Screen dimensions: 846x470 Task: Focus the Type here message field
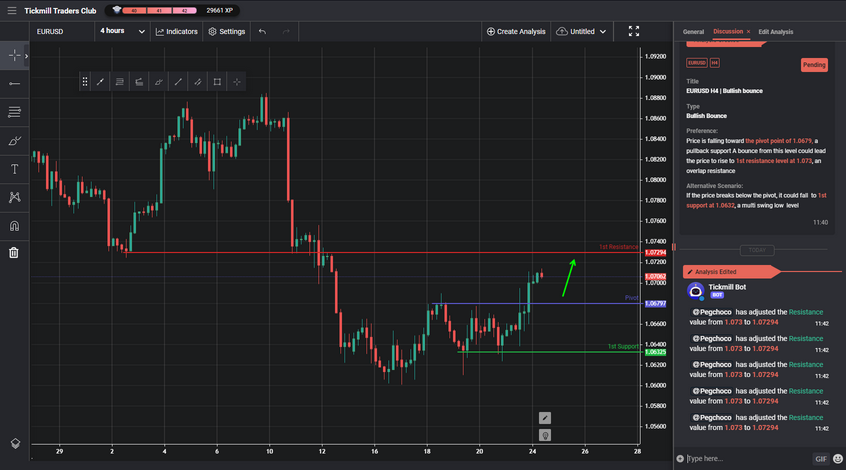747,459
